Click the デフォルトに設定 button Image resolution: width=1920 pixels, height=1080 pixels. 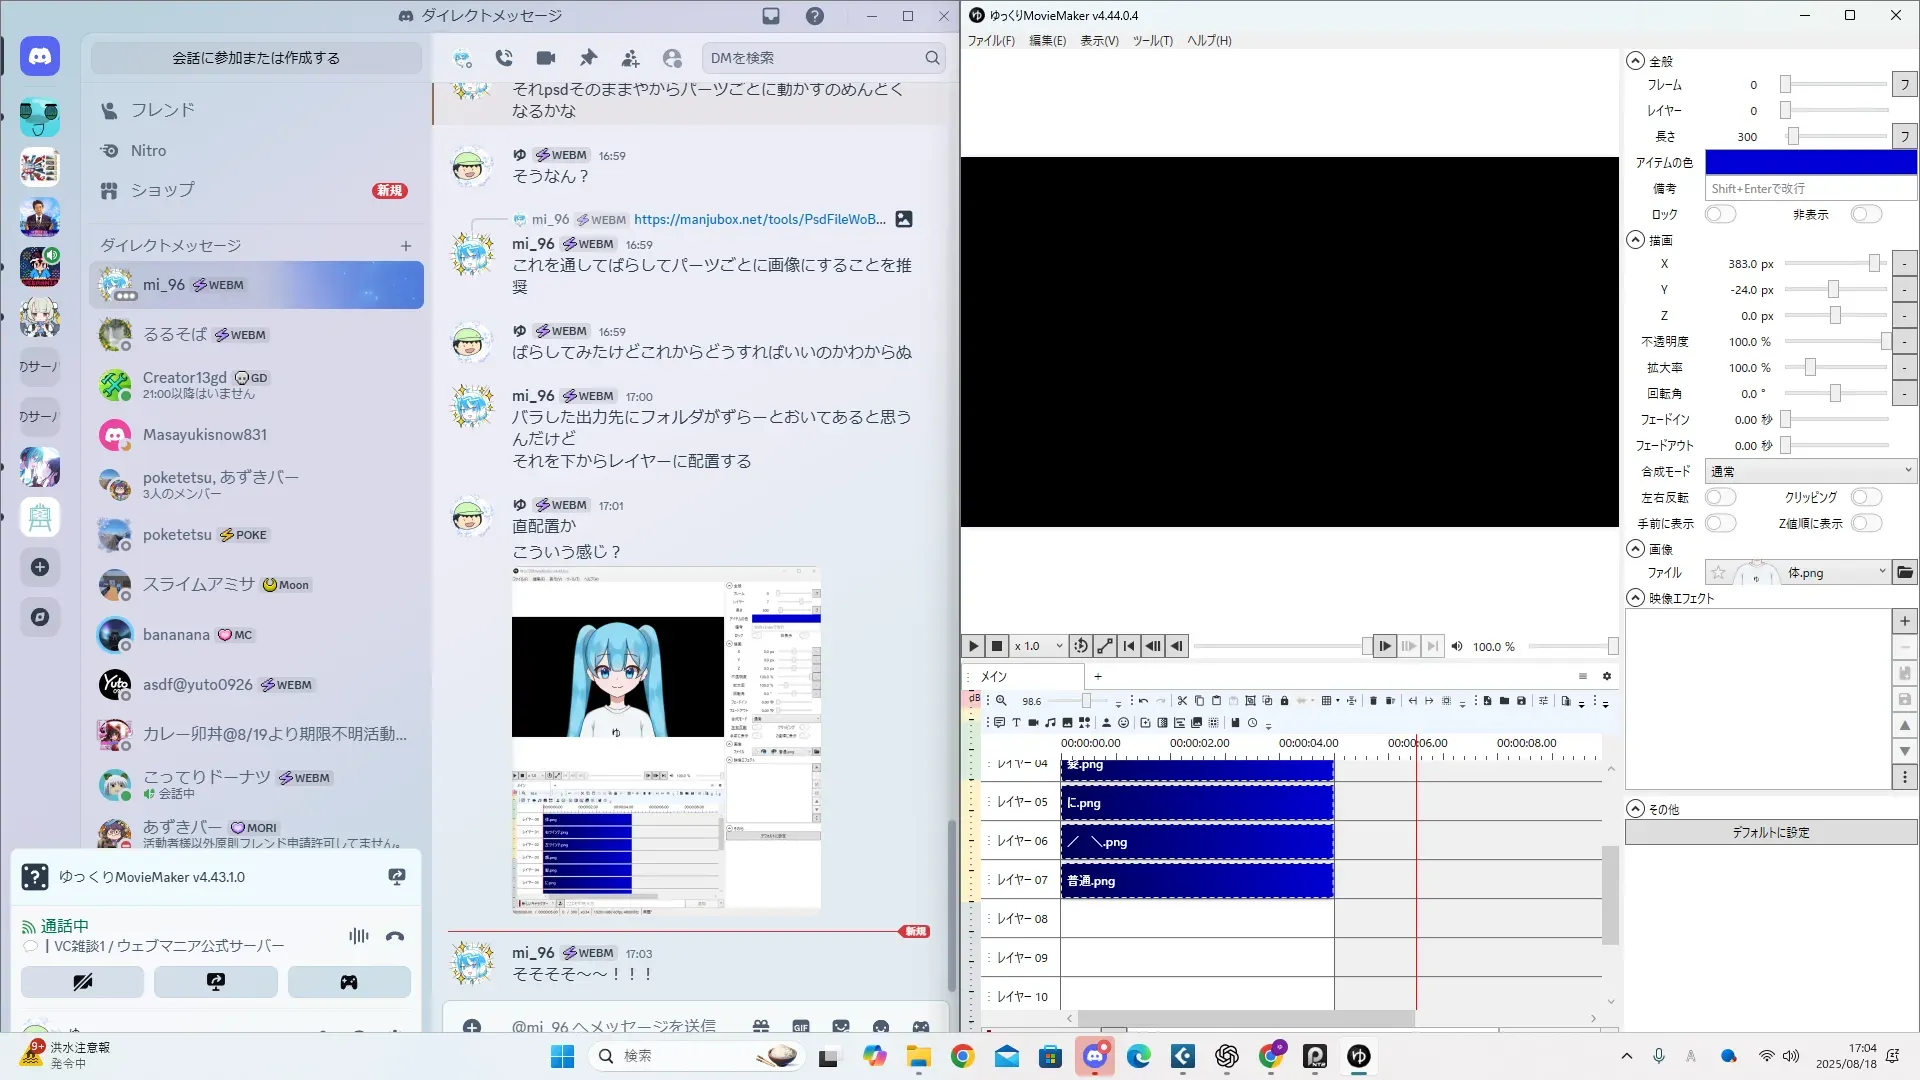[1770, 832]
